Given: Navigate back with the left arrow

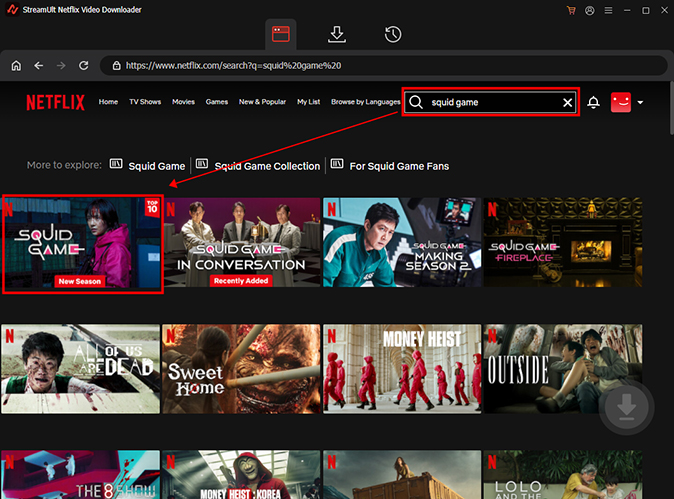Looking at the screenshot, I should coord(39,65).
